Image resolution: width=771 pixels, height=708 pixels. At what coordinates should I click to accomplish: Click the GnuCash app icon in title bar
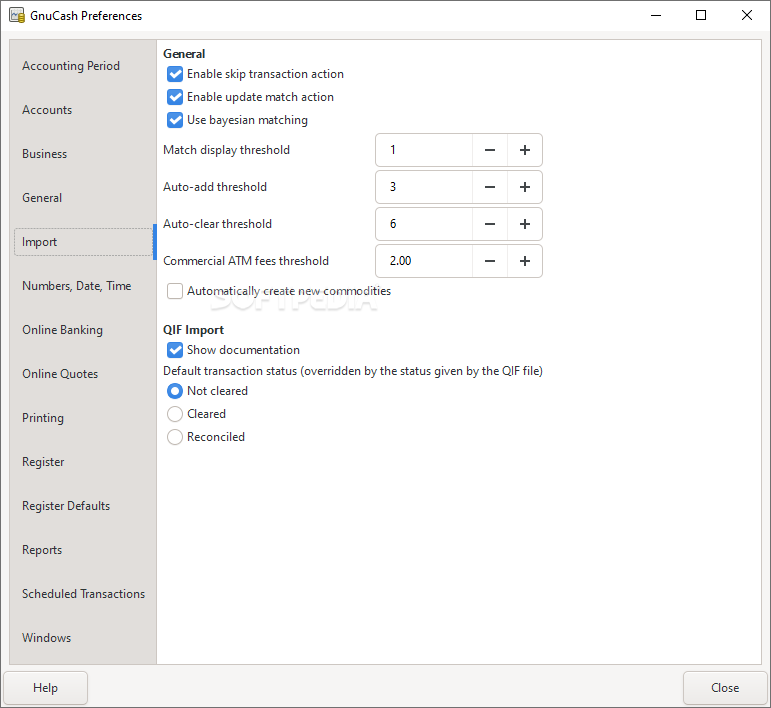pyautogui.click(x=17, y=15)
